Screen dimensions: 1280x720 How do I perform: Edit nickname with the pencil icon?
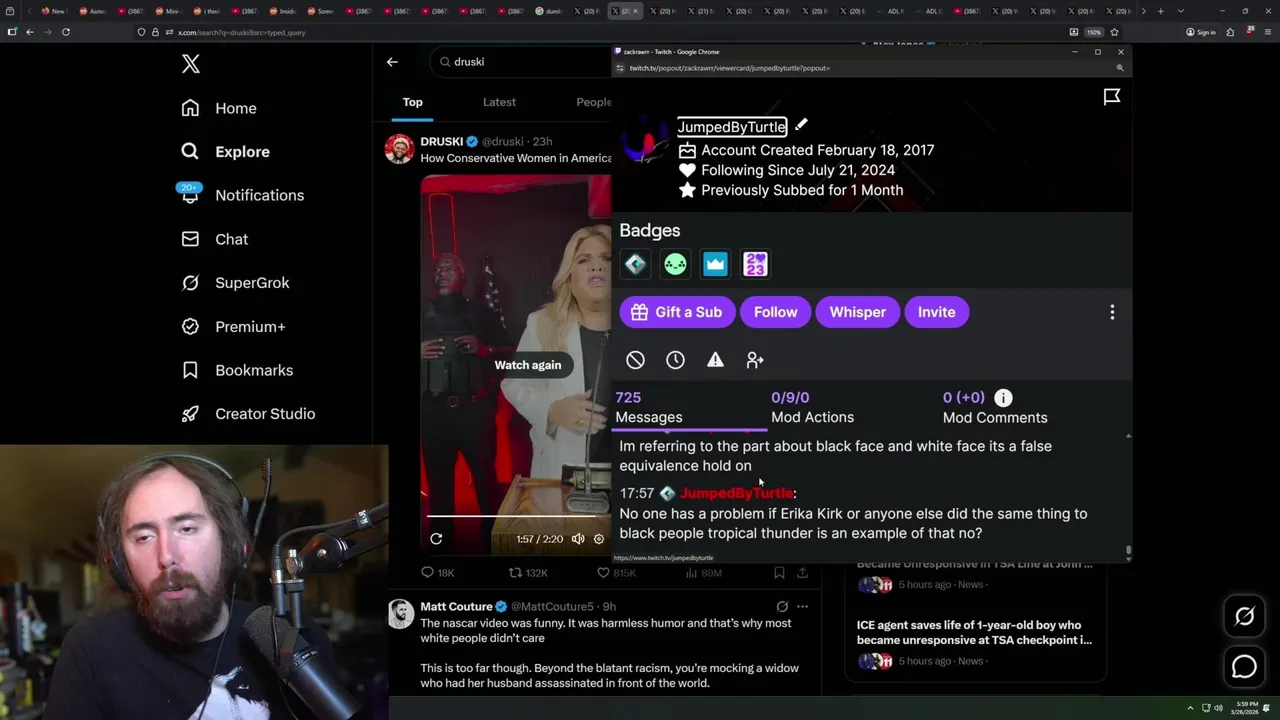pyautogui.click(x=801, y=125)
